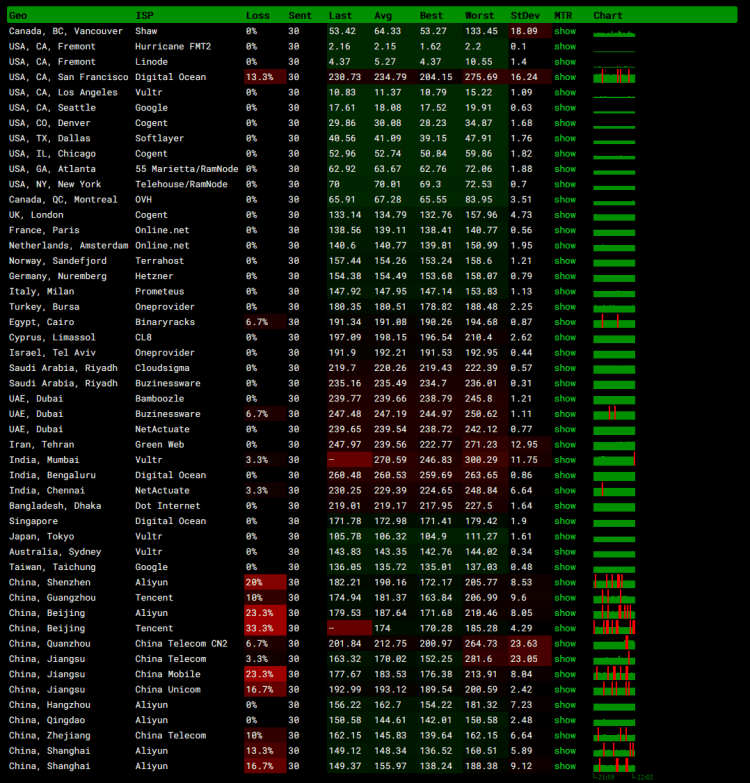Click the 33.3% loss cell for Beijing Tencent
Image resolution: width=750 pixels, height=783 pixels.
265,628
